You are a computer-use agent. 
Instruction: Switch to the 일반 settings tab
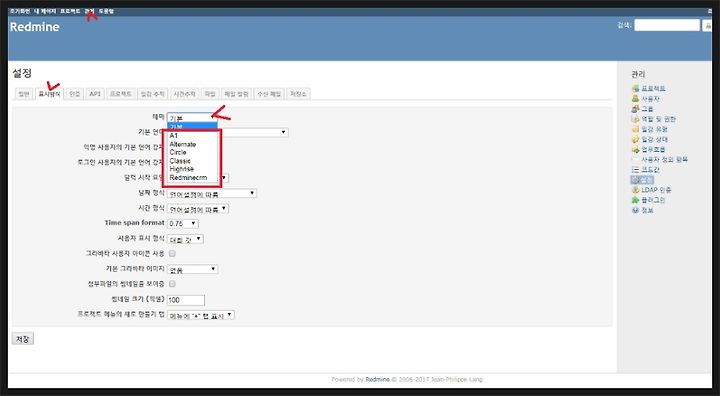(x=23, y=94)
